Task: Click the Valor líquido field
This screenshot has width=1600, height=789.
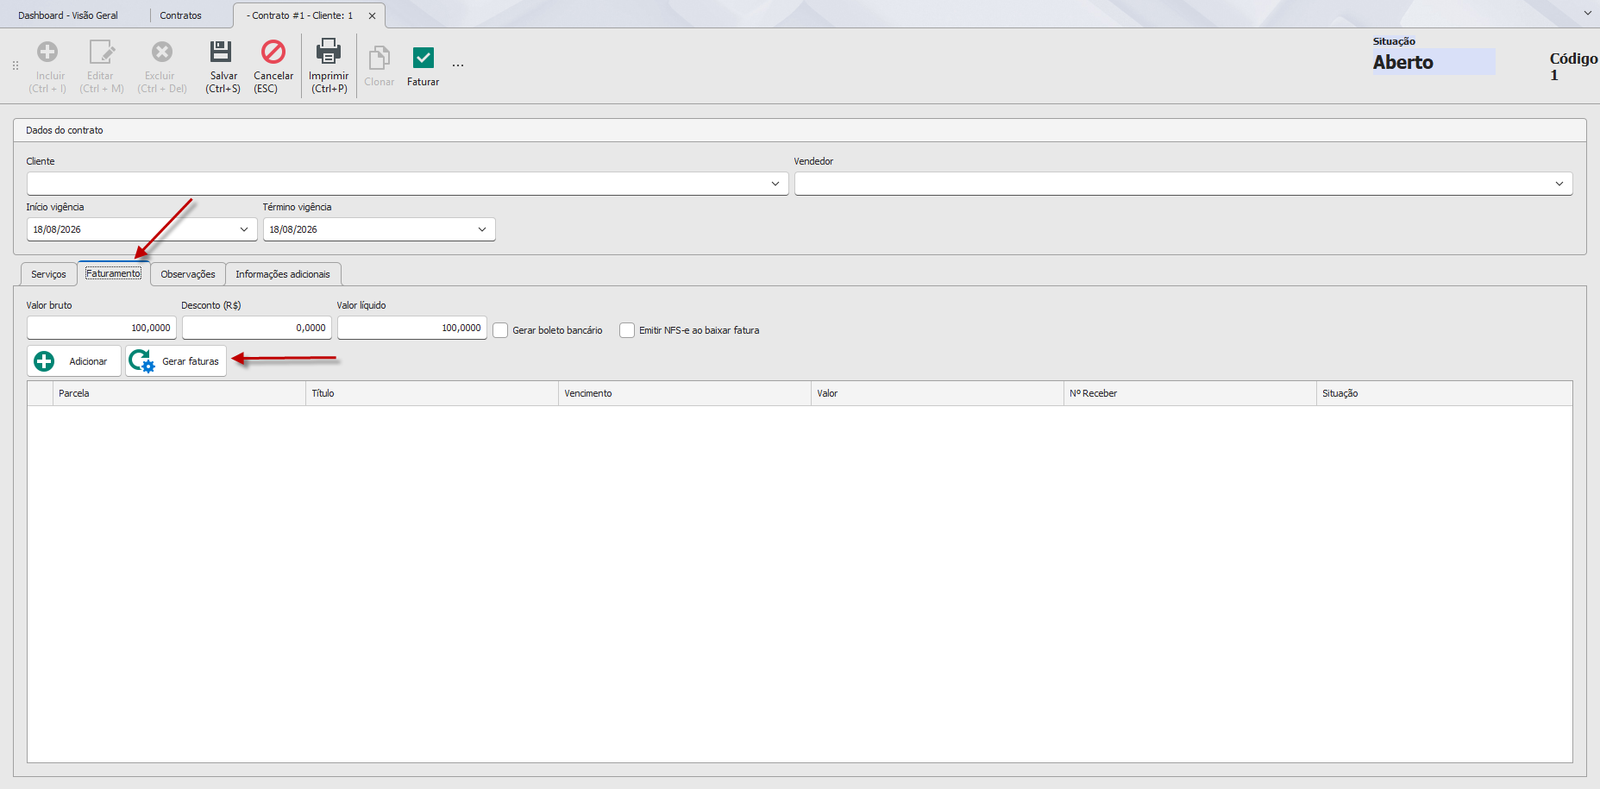Action: tap(412, 328)
